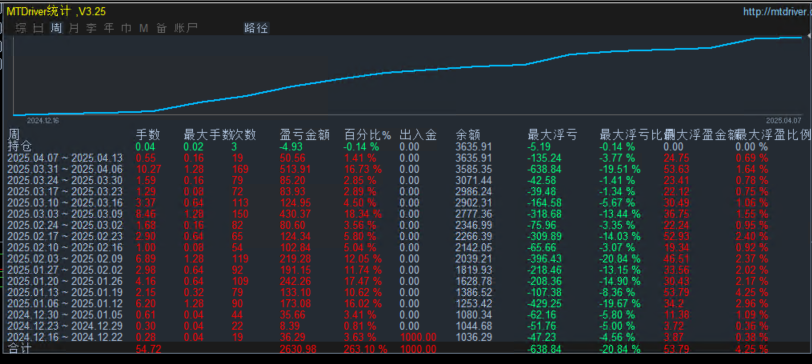Click max floating loss -135.24

pos(544,158)
